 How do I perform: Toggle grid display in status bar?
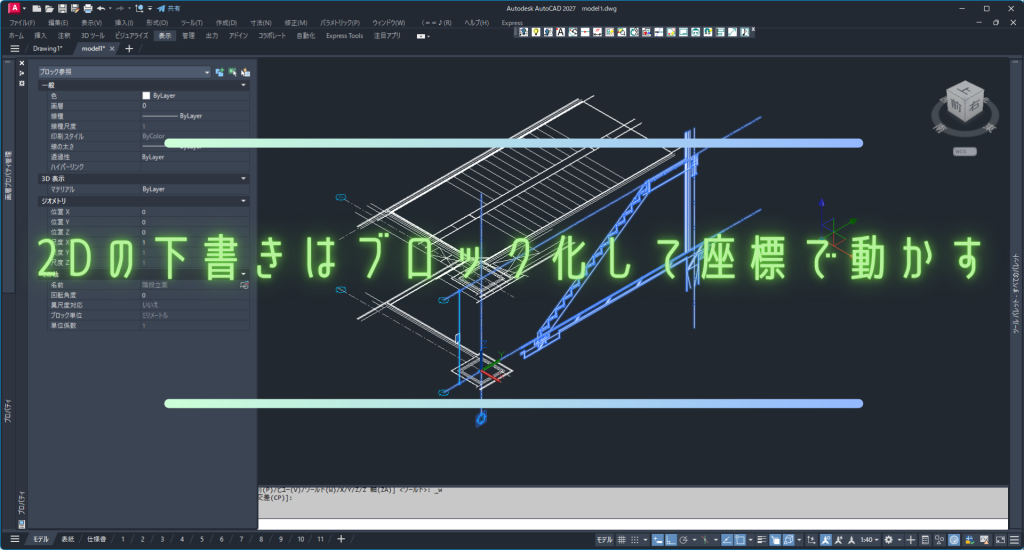click(x=622, y=539)
